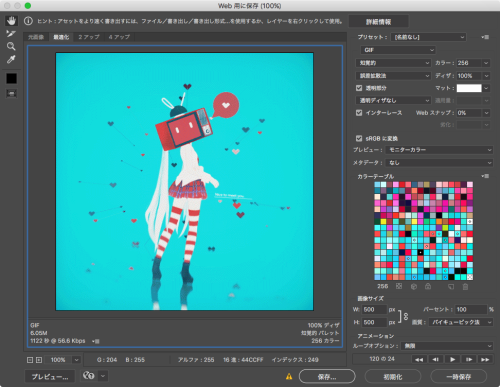The width and height of the screenshot is (500, 387).
Task: Switch to the 2アップ tab
Action: (x=89, y=37)
